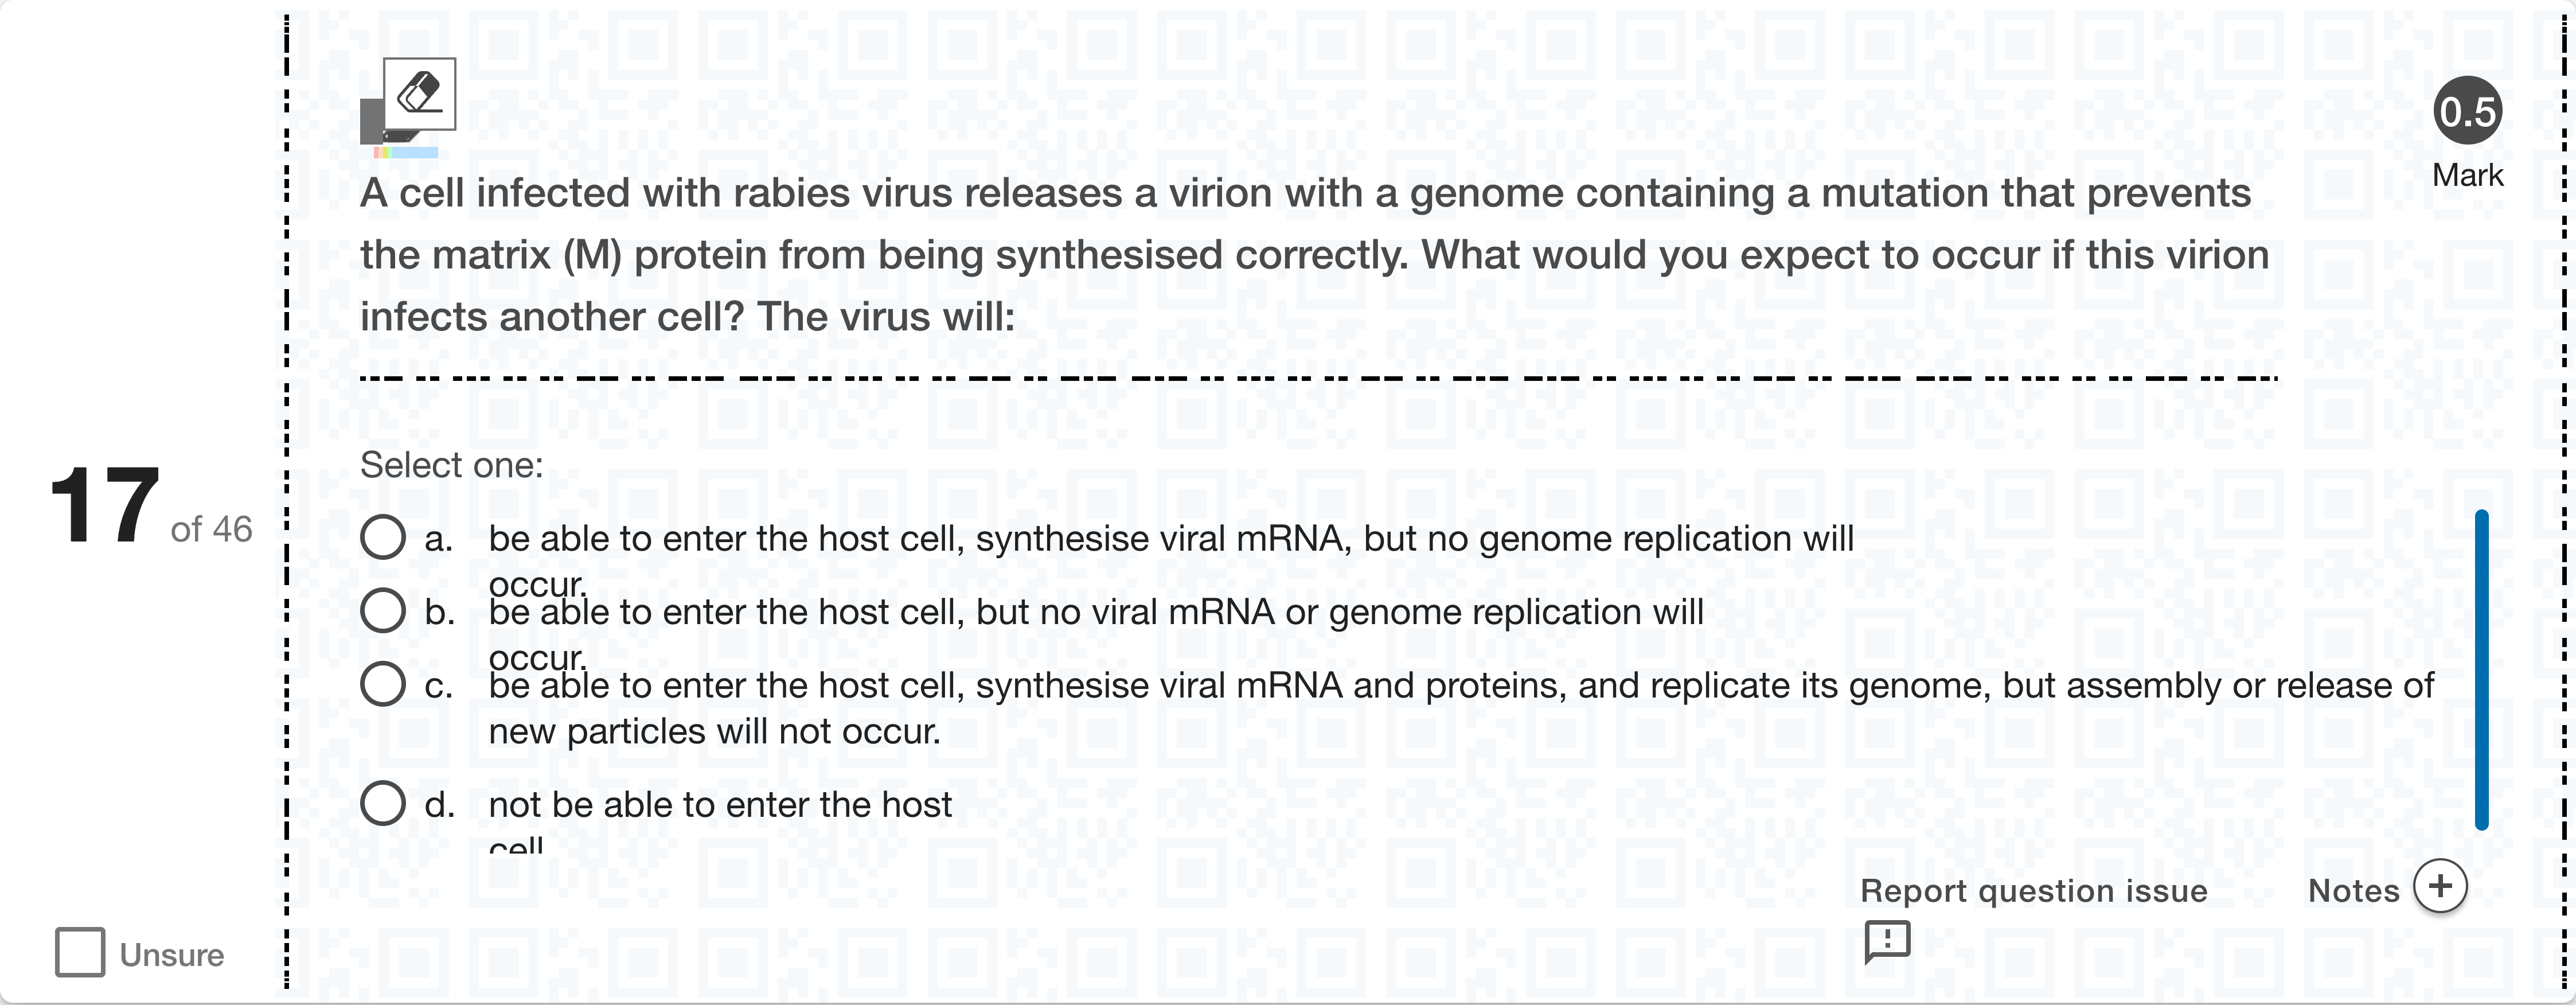
Task: Click option d text "not be able to enter"
Action: [x=720, y=805]
